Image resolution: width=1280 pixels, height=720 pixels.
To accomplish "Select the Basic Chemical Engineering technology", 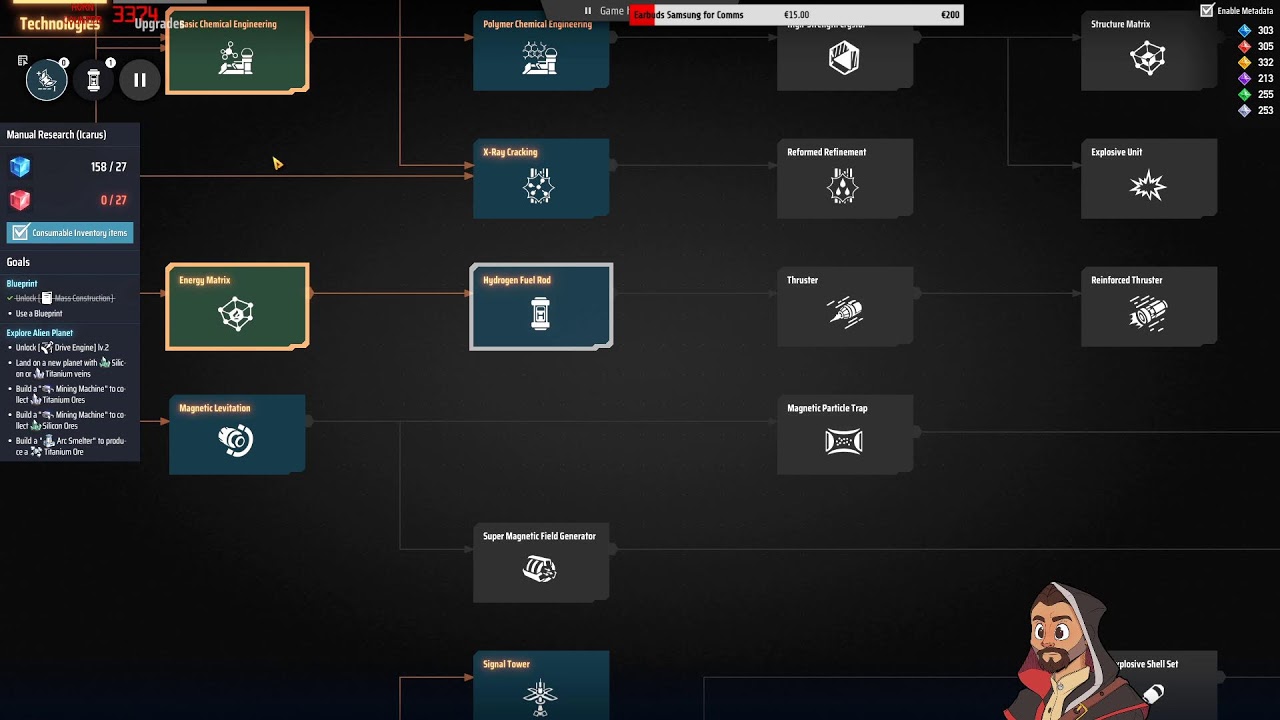I will coord(237,50).
